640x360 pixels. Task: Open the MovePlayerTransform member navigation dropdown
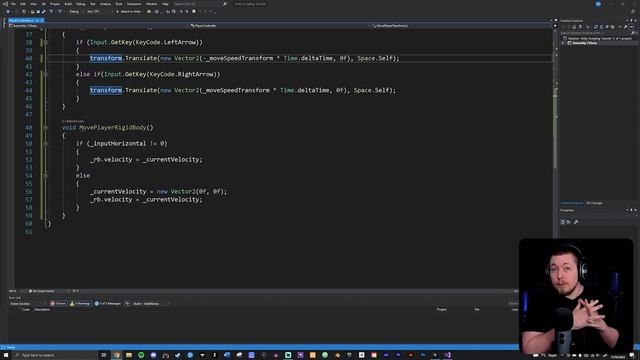[x=461, y=26]
